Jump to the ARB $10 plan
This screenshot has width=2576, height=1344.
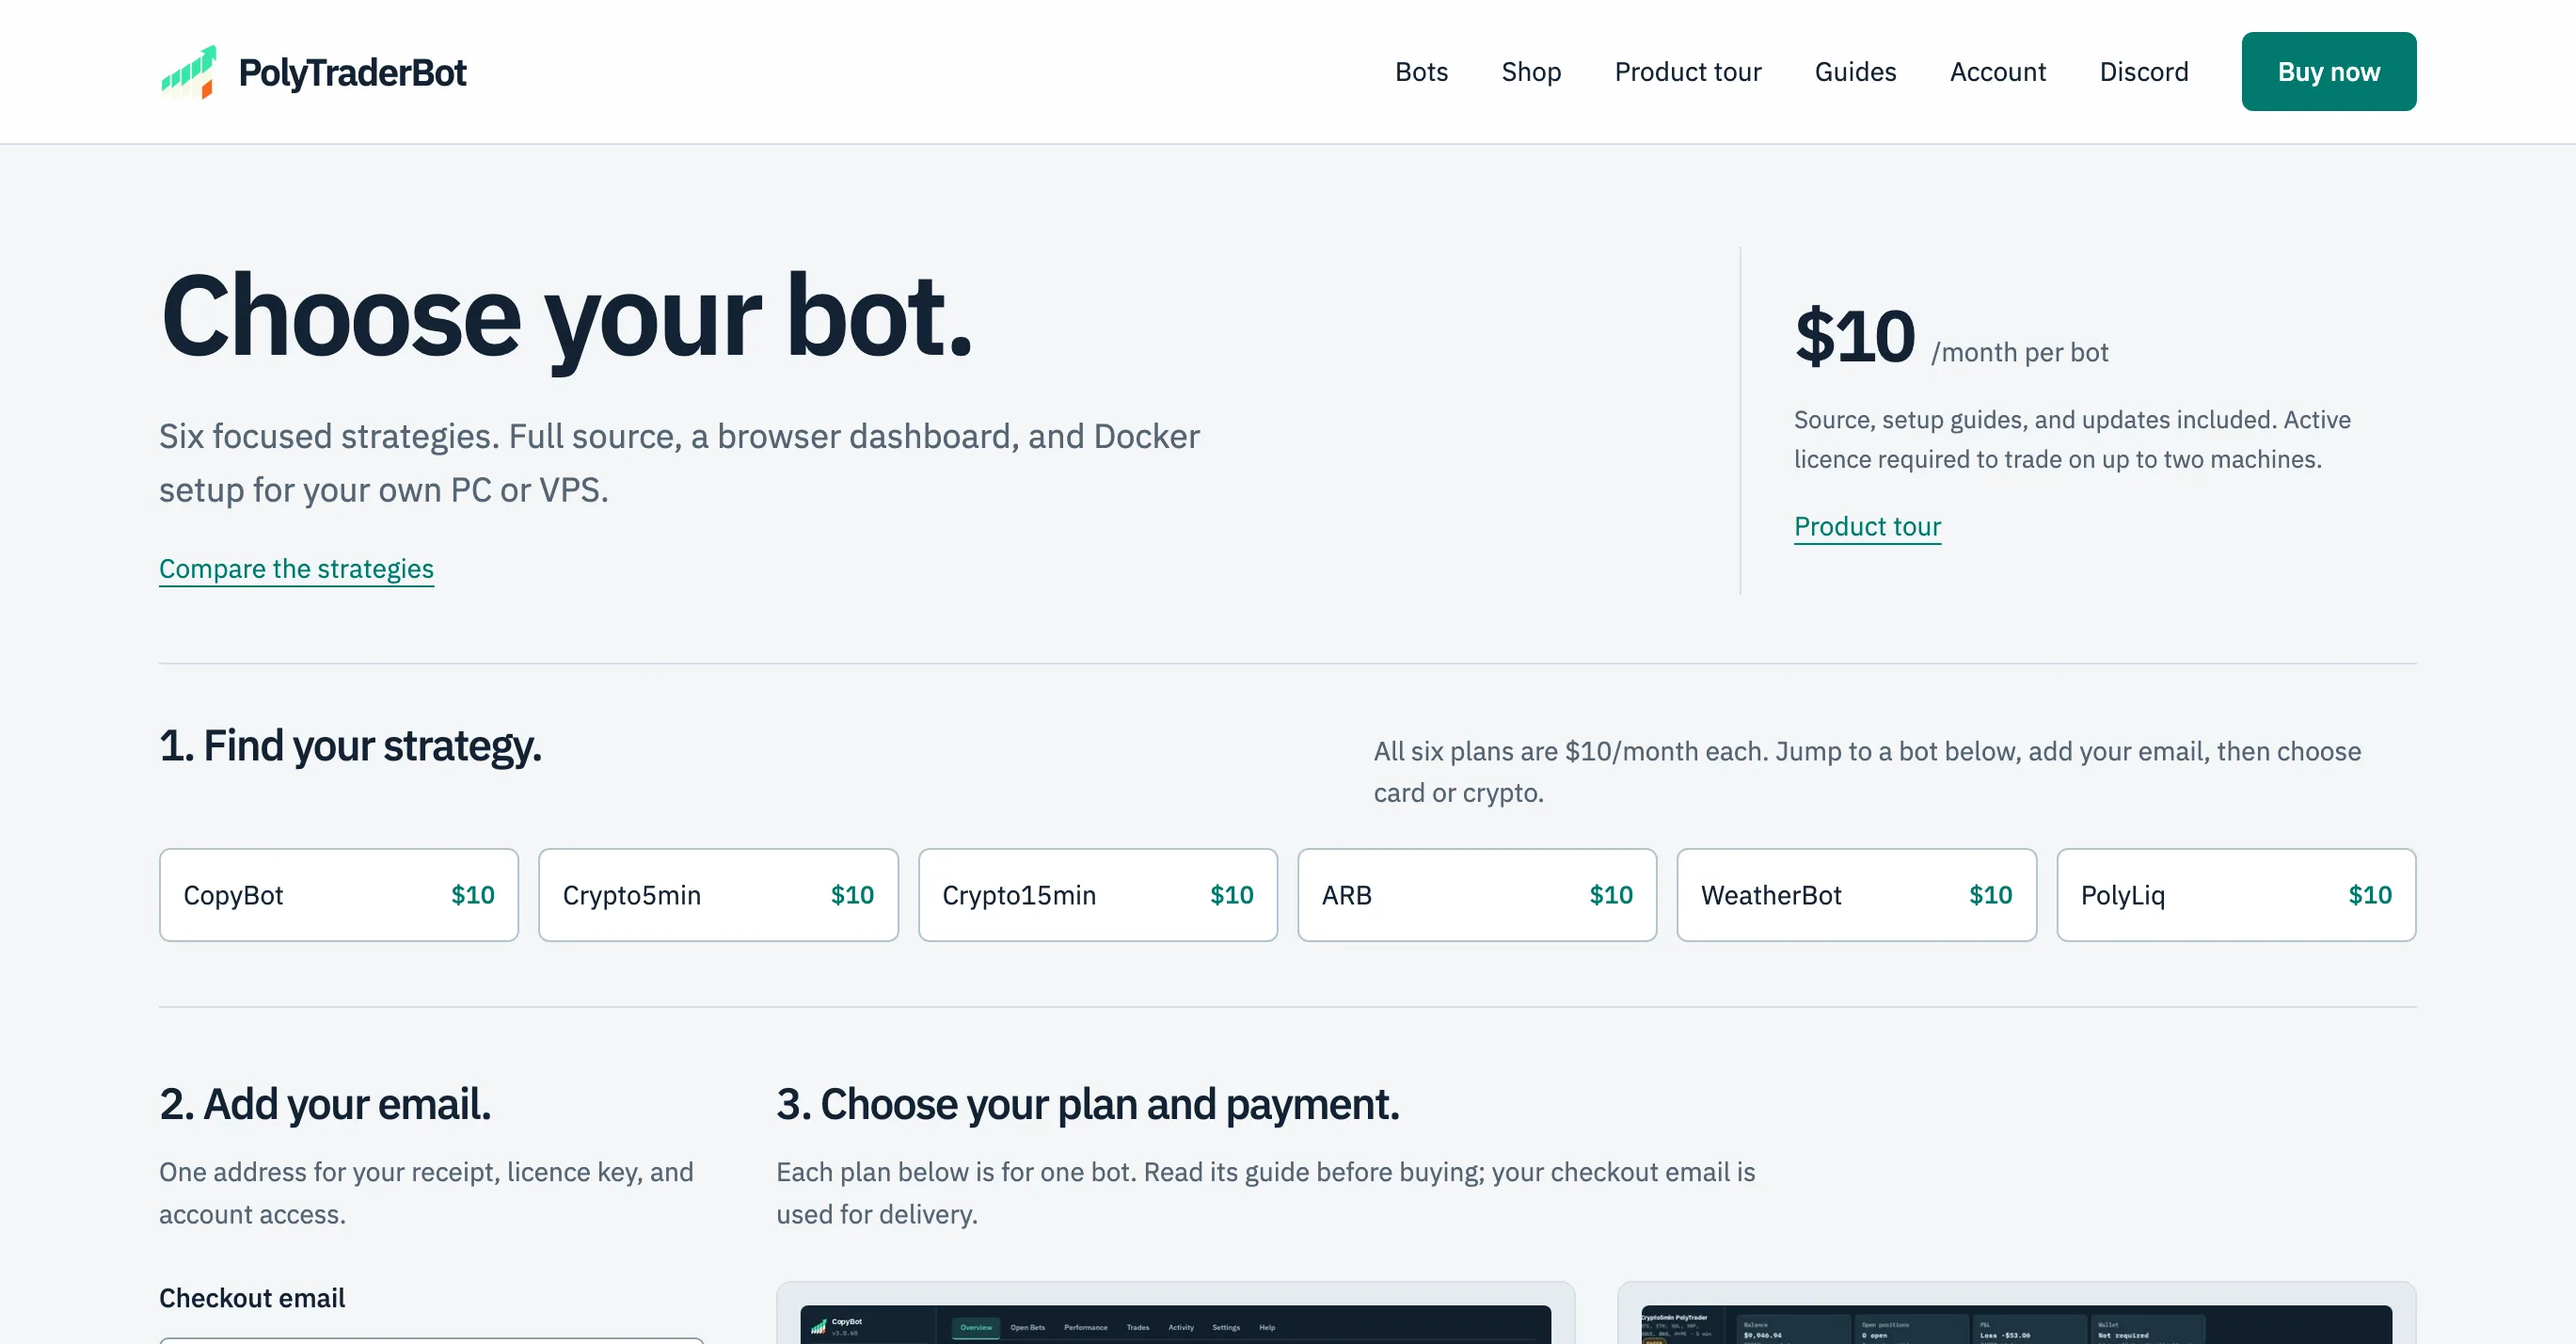point(1477,895)
